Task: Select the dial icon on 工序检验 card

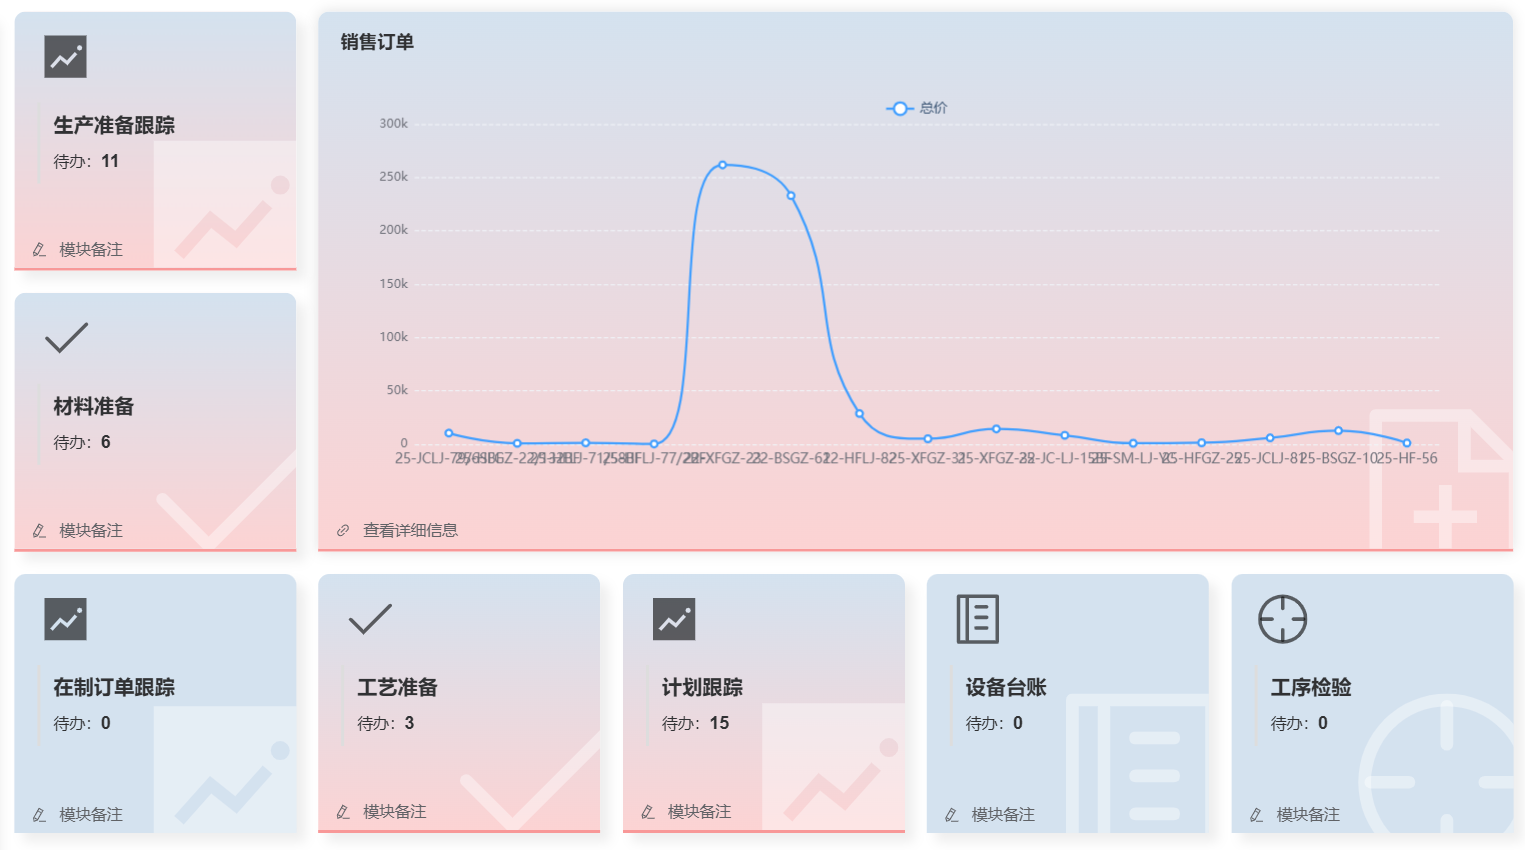Action: pos(1281,619)
